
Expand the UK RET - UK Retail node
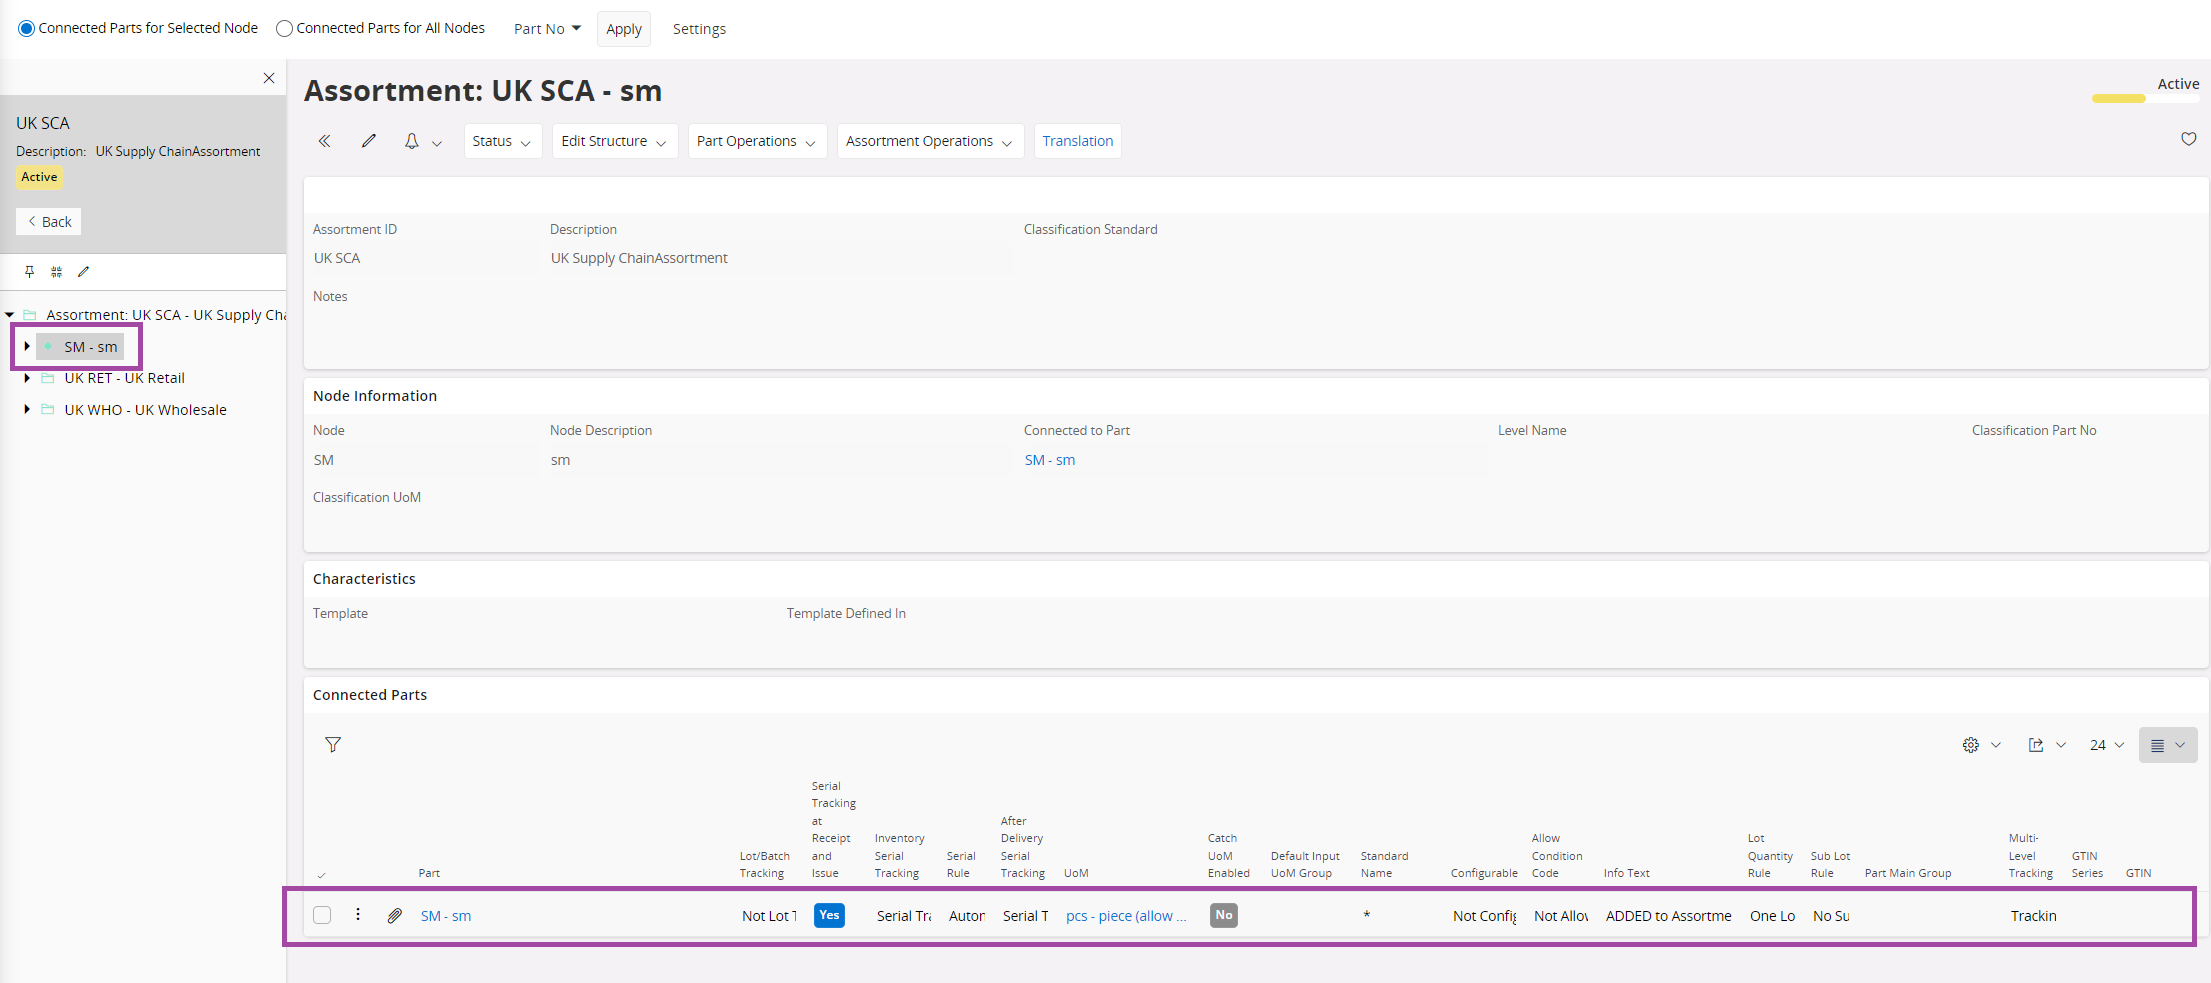pyautogui.click(x=27, y=378)
